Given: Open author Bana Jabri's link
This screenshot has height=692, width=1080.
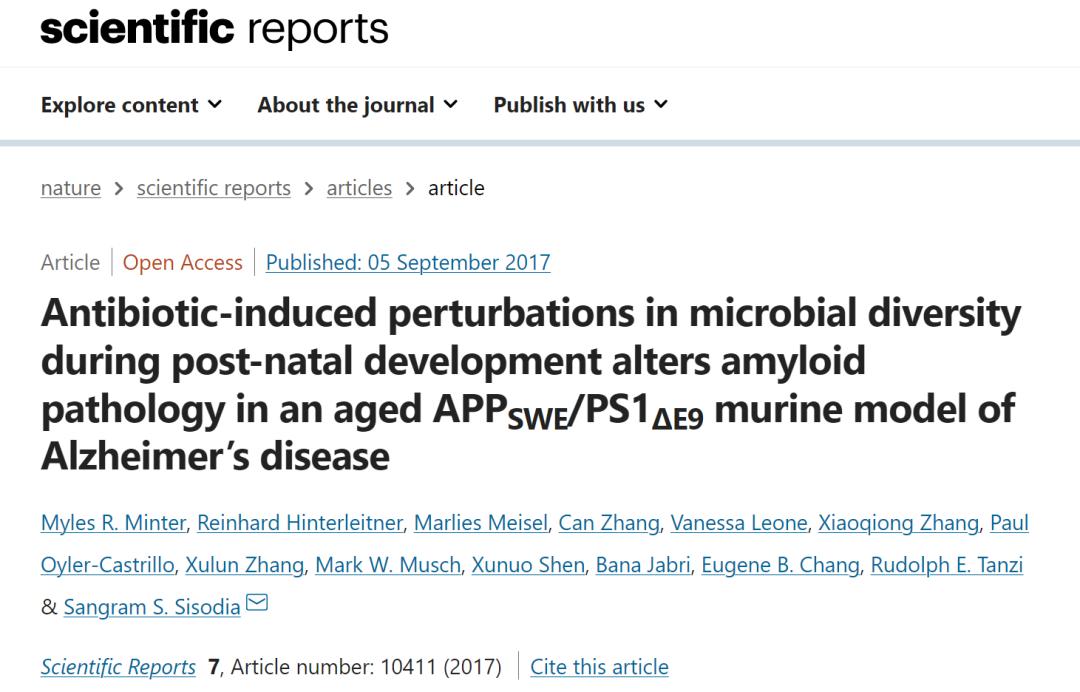Looking at the screenshot, I should [642, 565].
